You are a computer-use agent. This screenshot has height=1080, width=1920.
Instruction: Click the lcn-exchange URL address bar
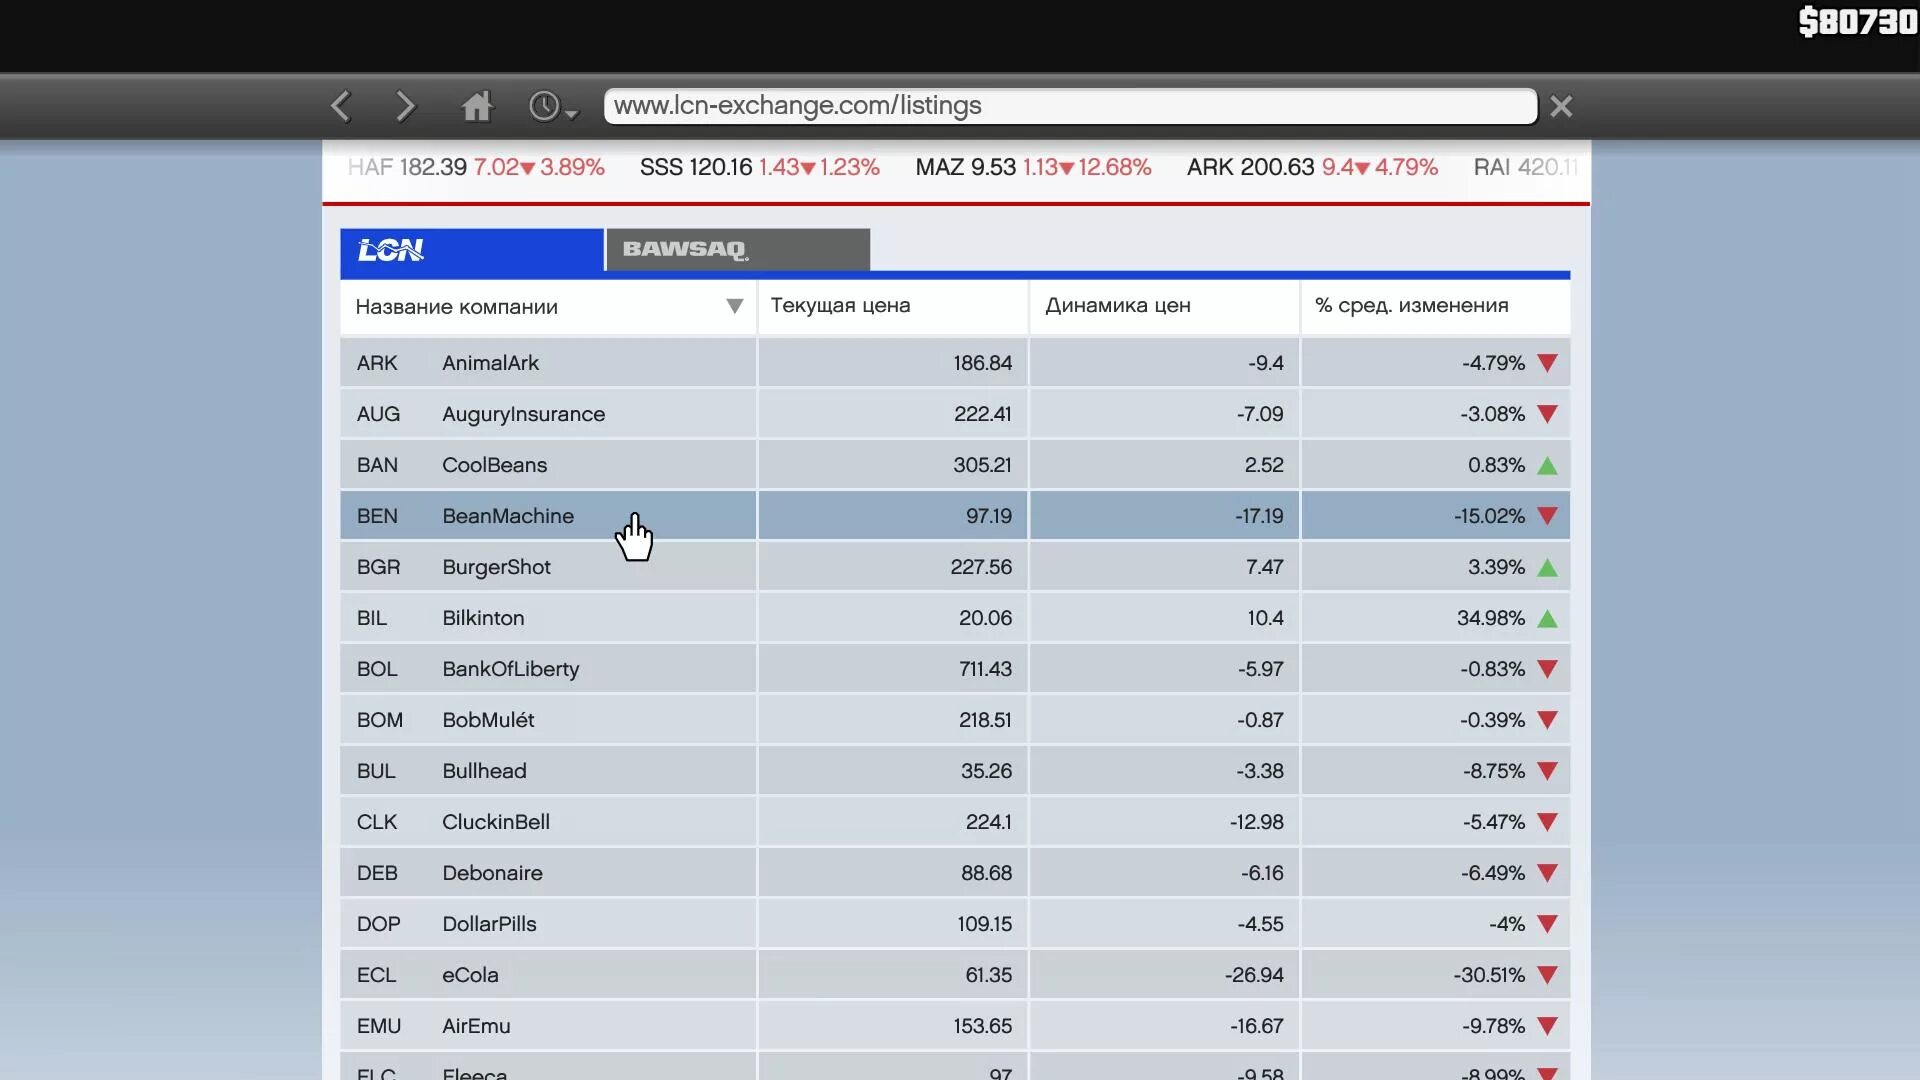pos(1070,106)
